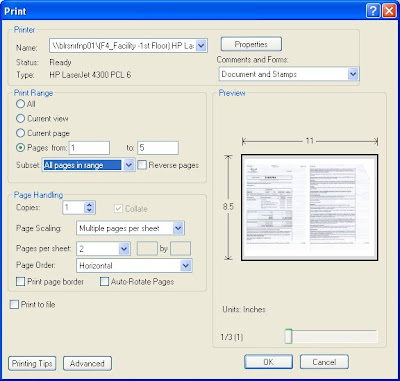Select the Pages from radio button
Viewport: 400px width, 381px height.
pyautogui.click(x=21, y=148)
